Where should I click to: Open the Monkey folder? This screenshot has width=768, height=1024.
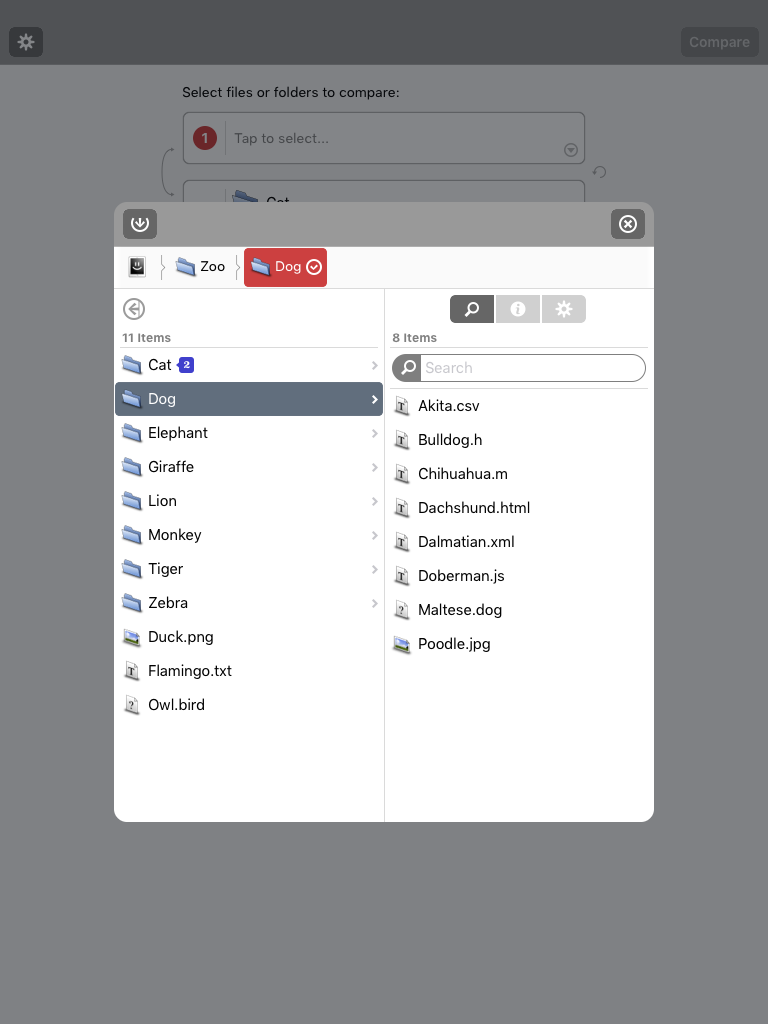[x=249, y=535]
